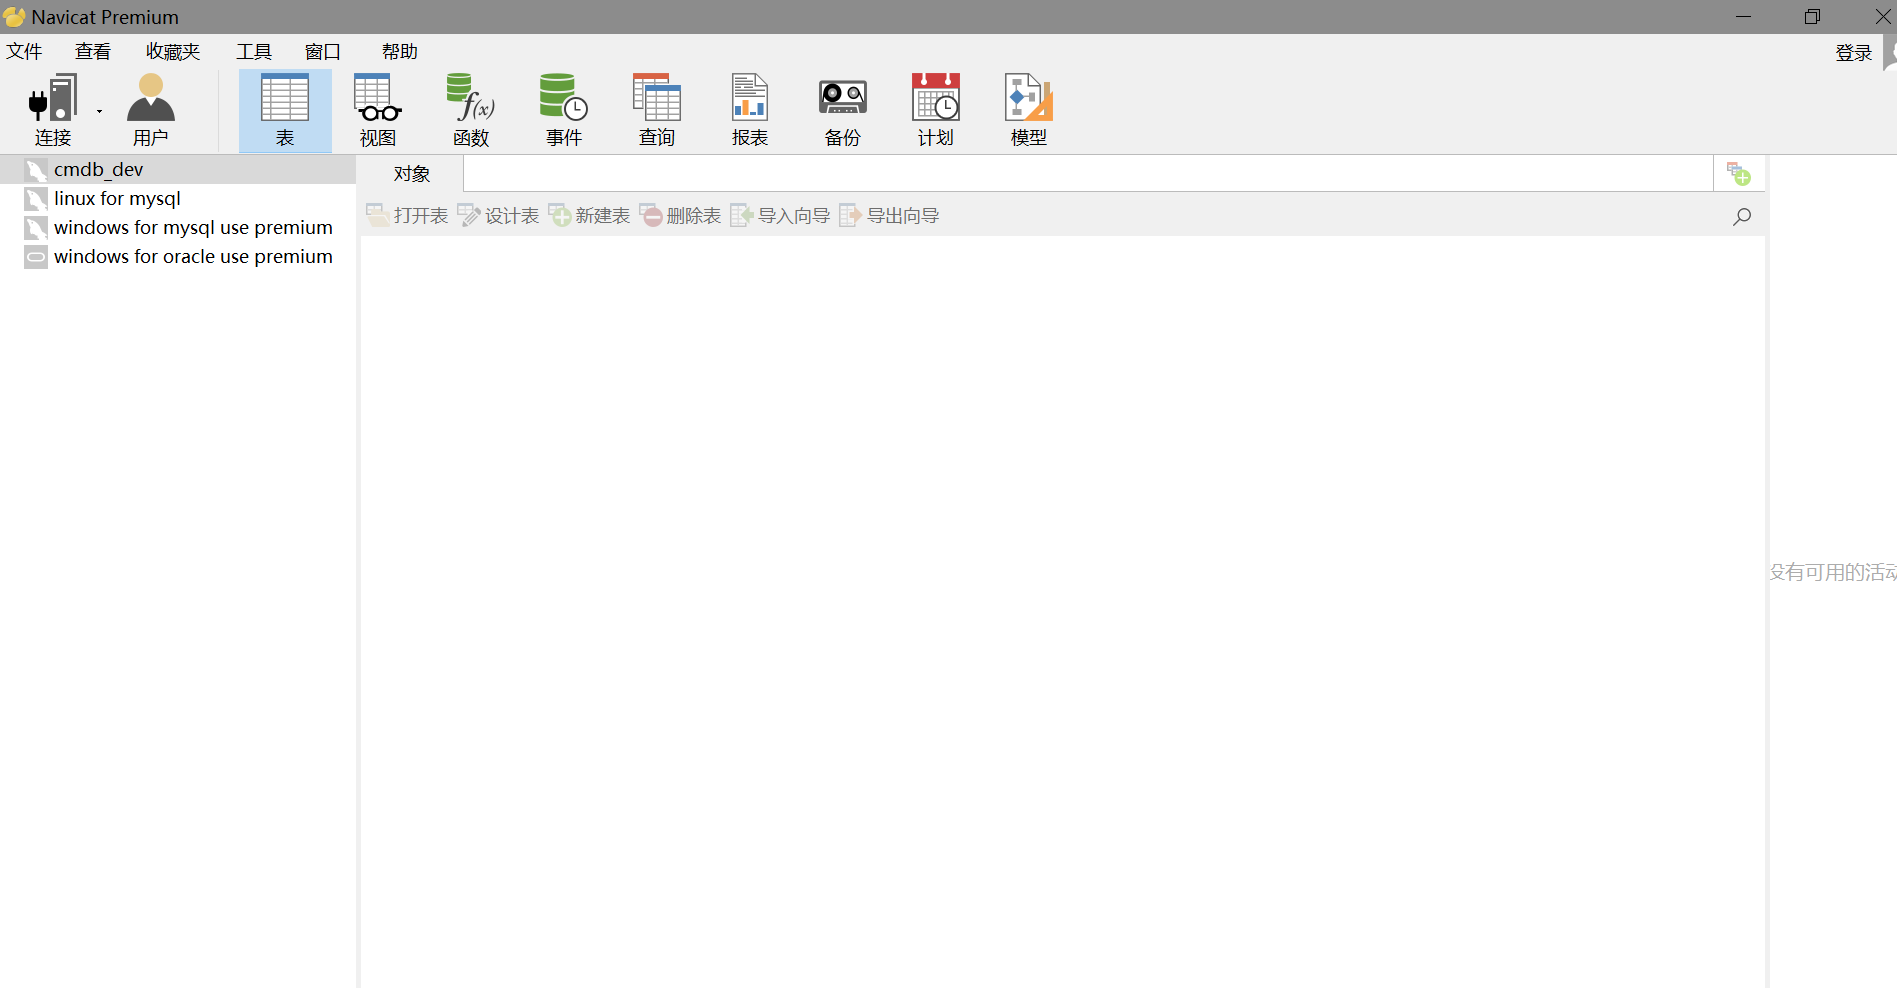
Task: Click the Connection (连接) plug icon
Action: point(52,98)
